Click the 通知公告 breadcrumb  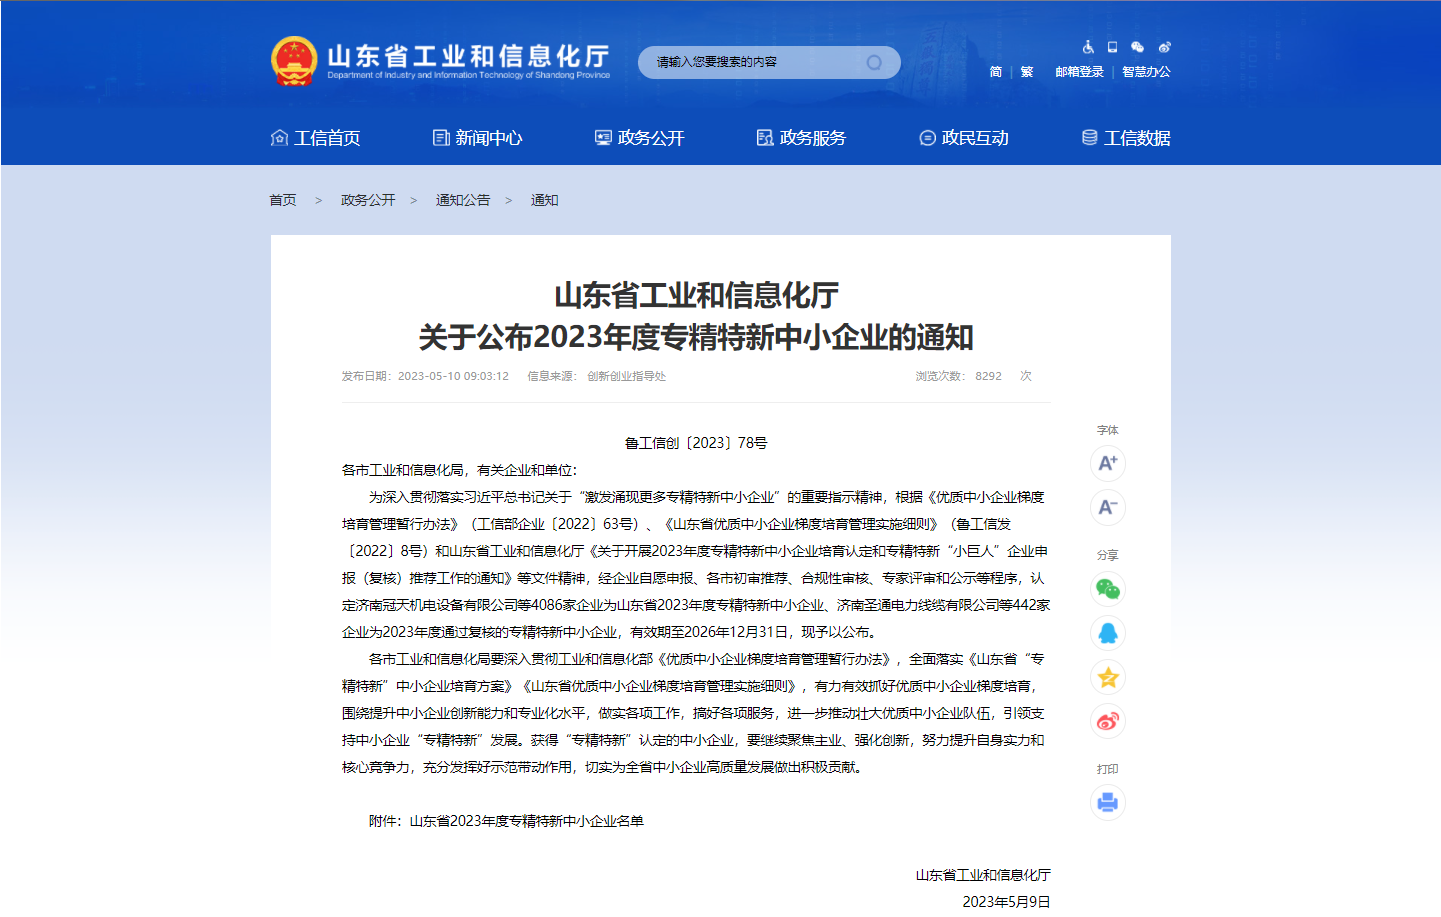click(463, 200)
